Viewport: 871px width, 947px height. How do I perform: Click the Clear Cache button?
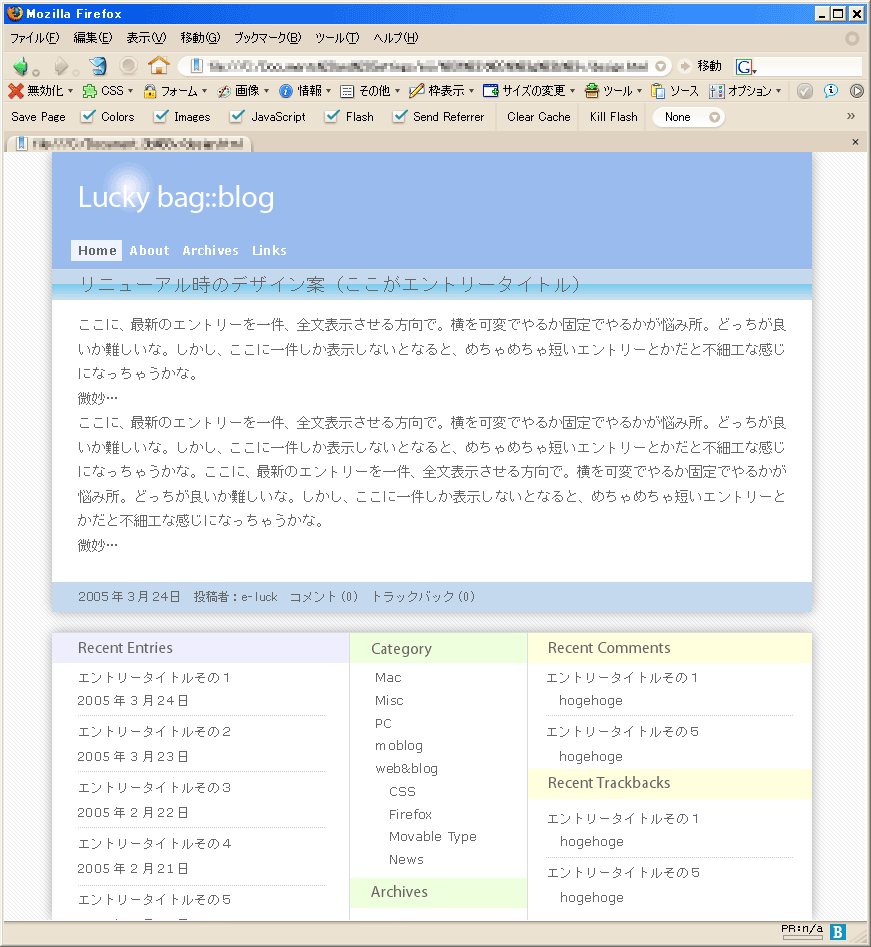click(538, 117)
